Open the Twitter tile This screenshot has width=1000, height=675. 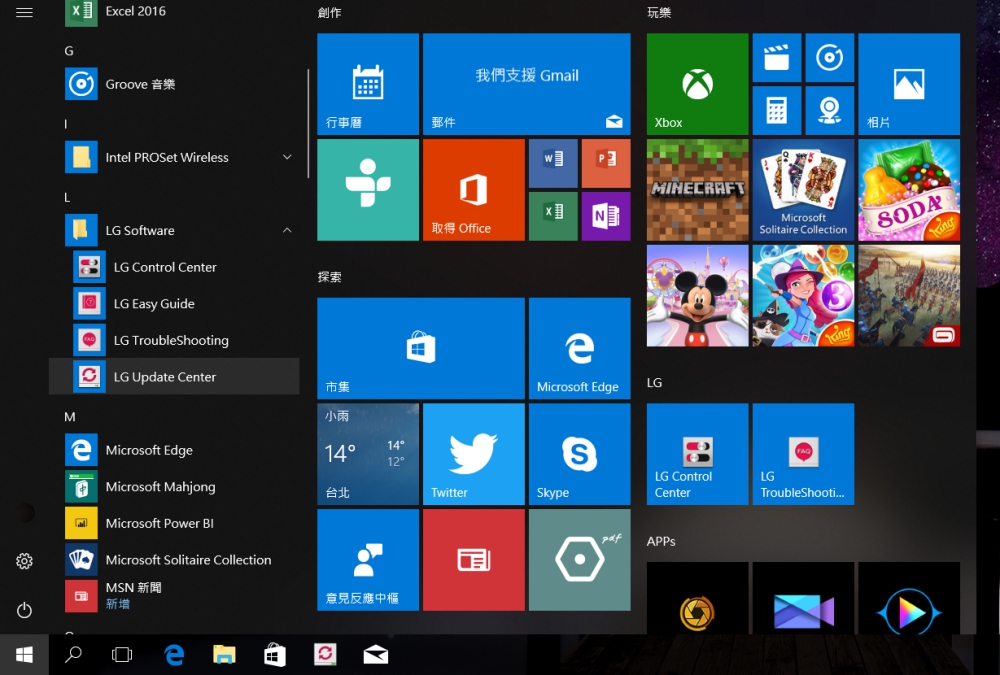(x=473, y=454)
